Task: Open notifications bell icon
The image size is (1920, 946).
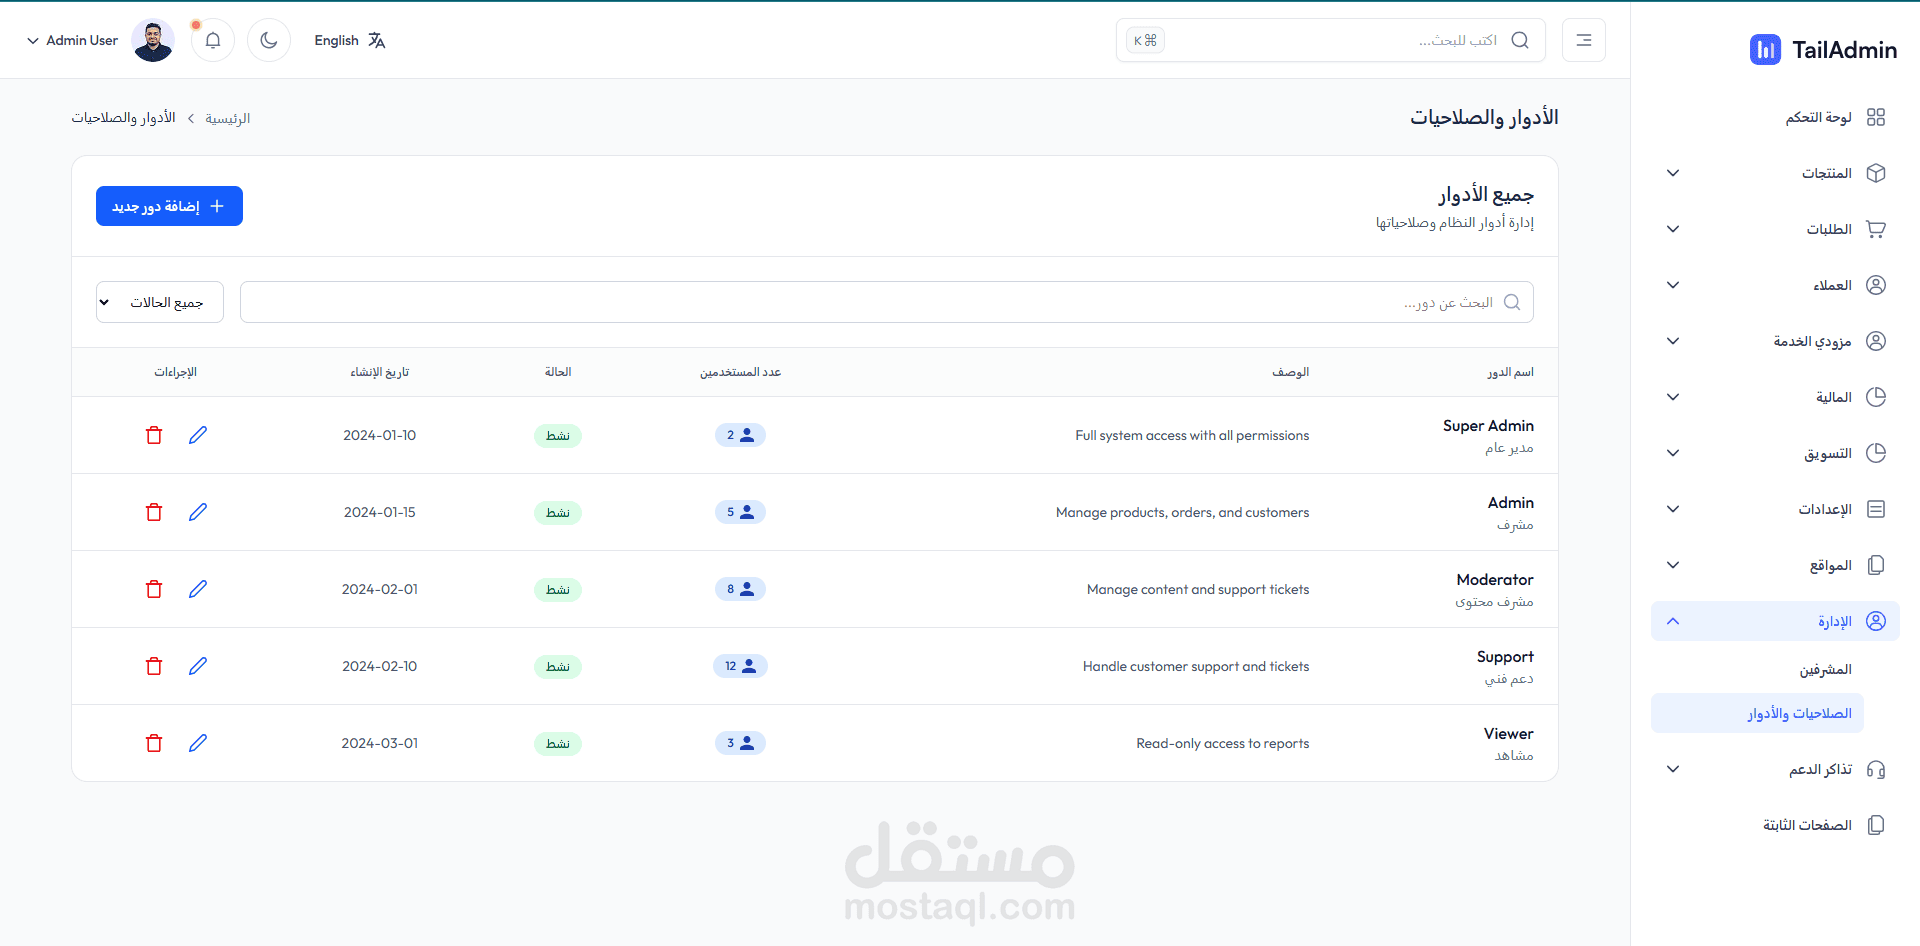Action: tap(213, 40)
